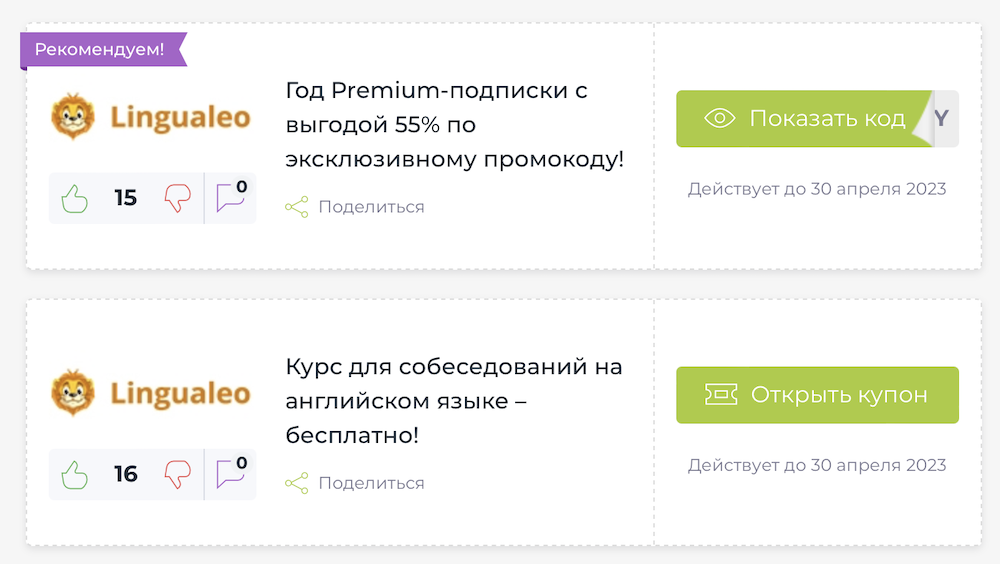Like the Premium subscription promo code offer
Viewport: 1000px width, 564px height.
(76, 198)
